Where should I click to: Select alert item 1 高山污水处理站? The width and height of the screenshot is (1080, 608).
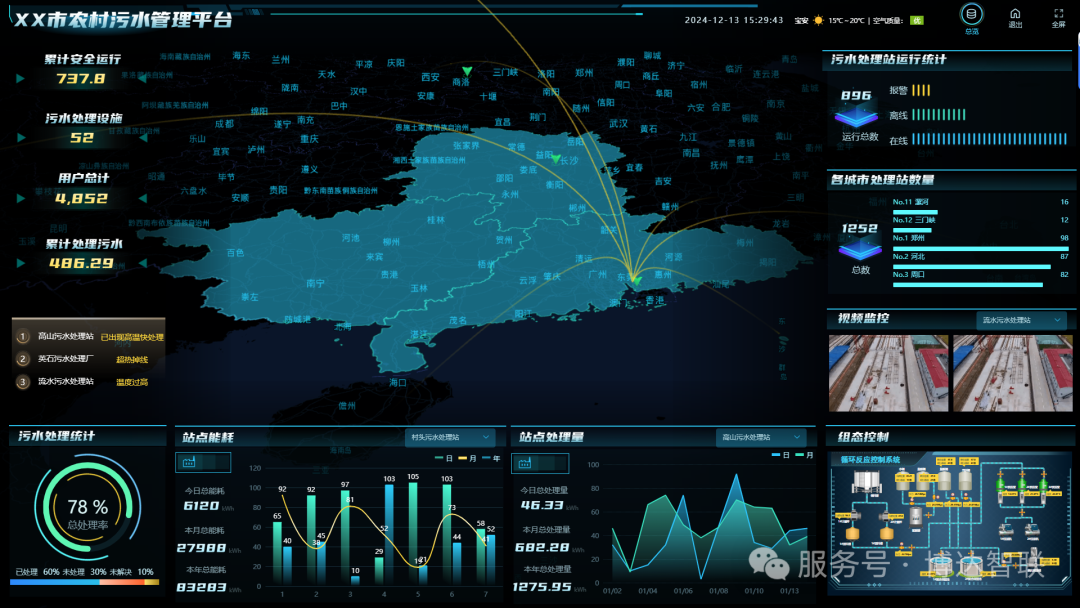click(x=66, y=337)
